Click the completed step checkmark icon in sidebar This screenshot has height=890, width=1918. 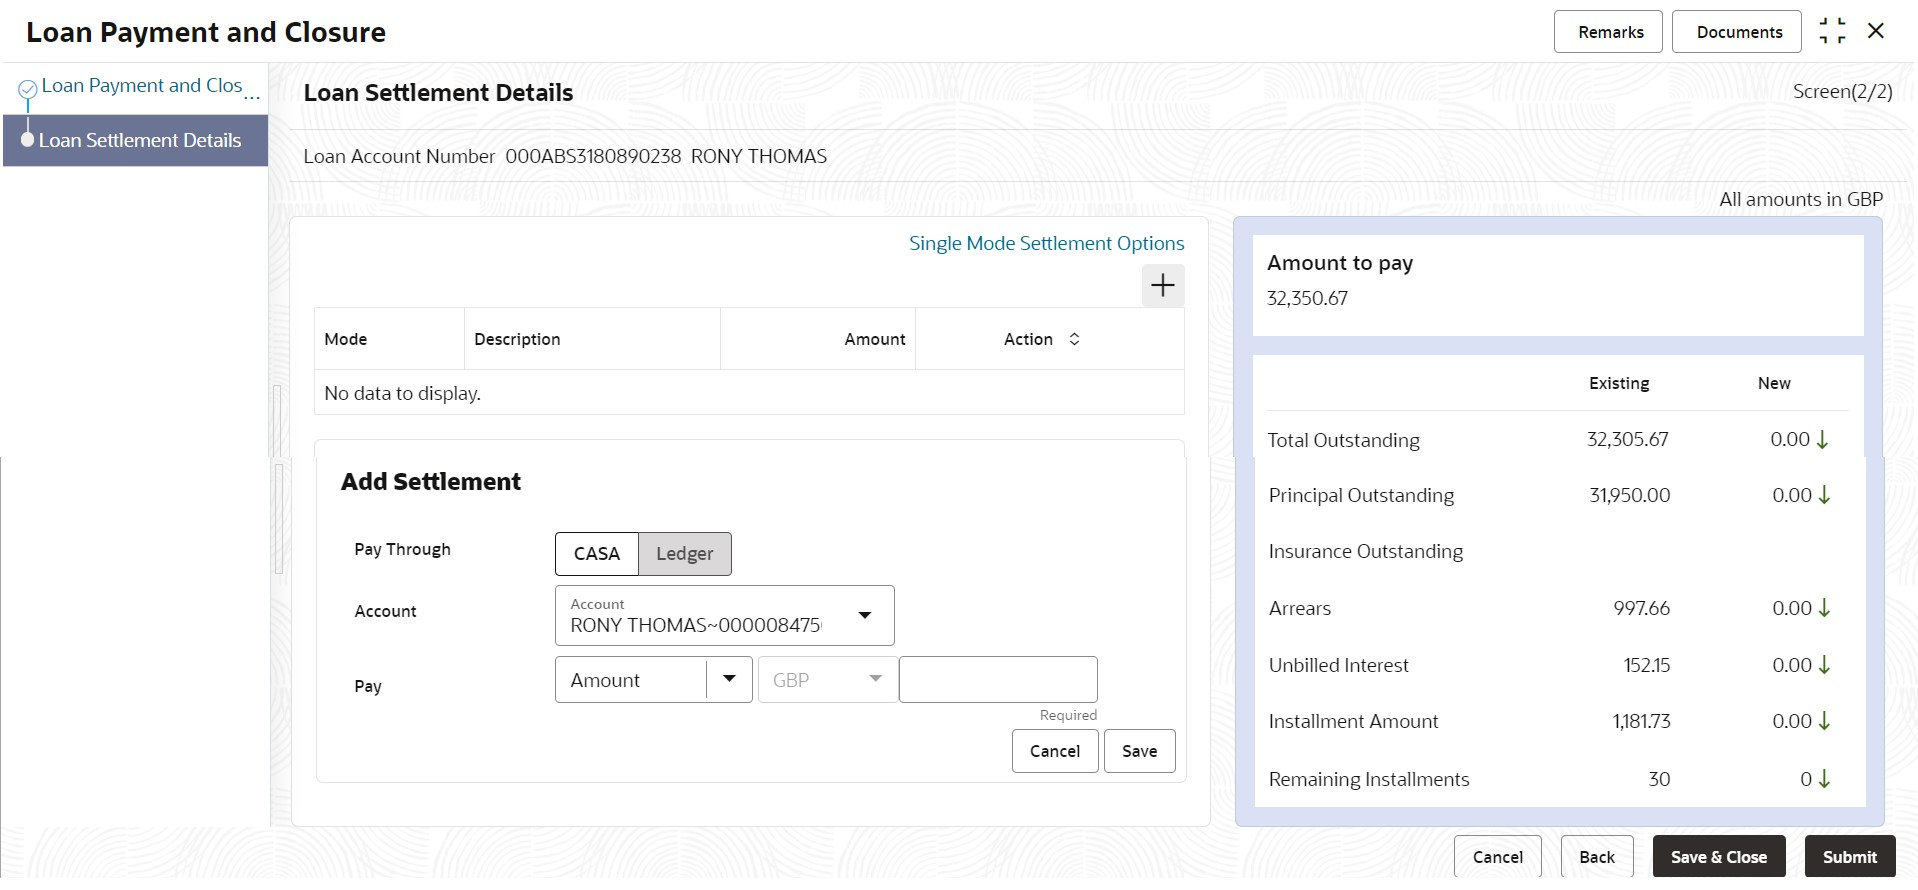[x=28, y=89]
